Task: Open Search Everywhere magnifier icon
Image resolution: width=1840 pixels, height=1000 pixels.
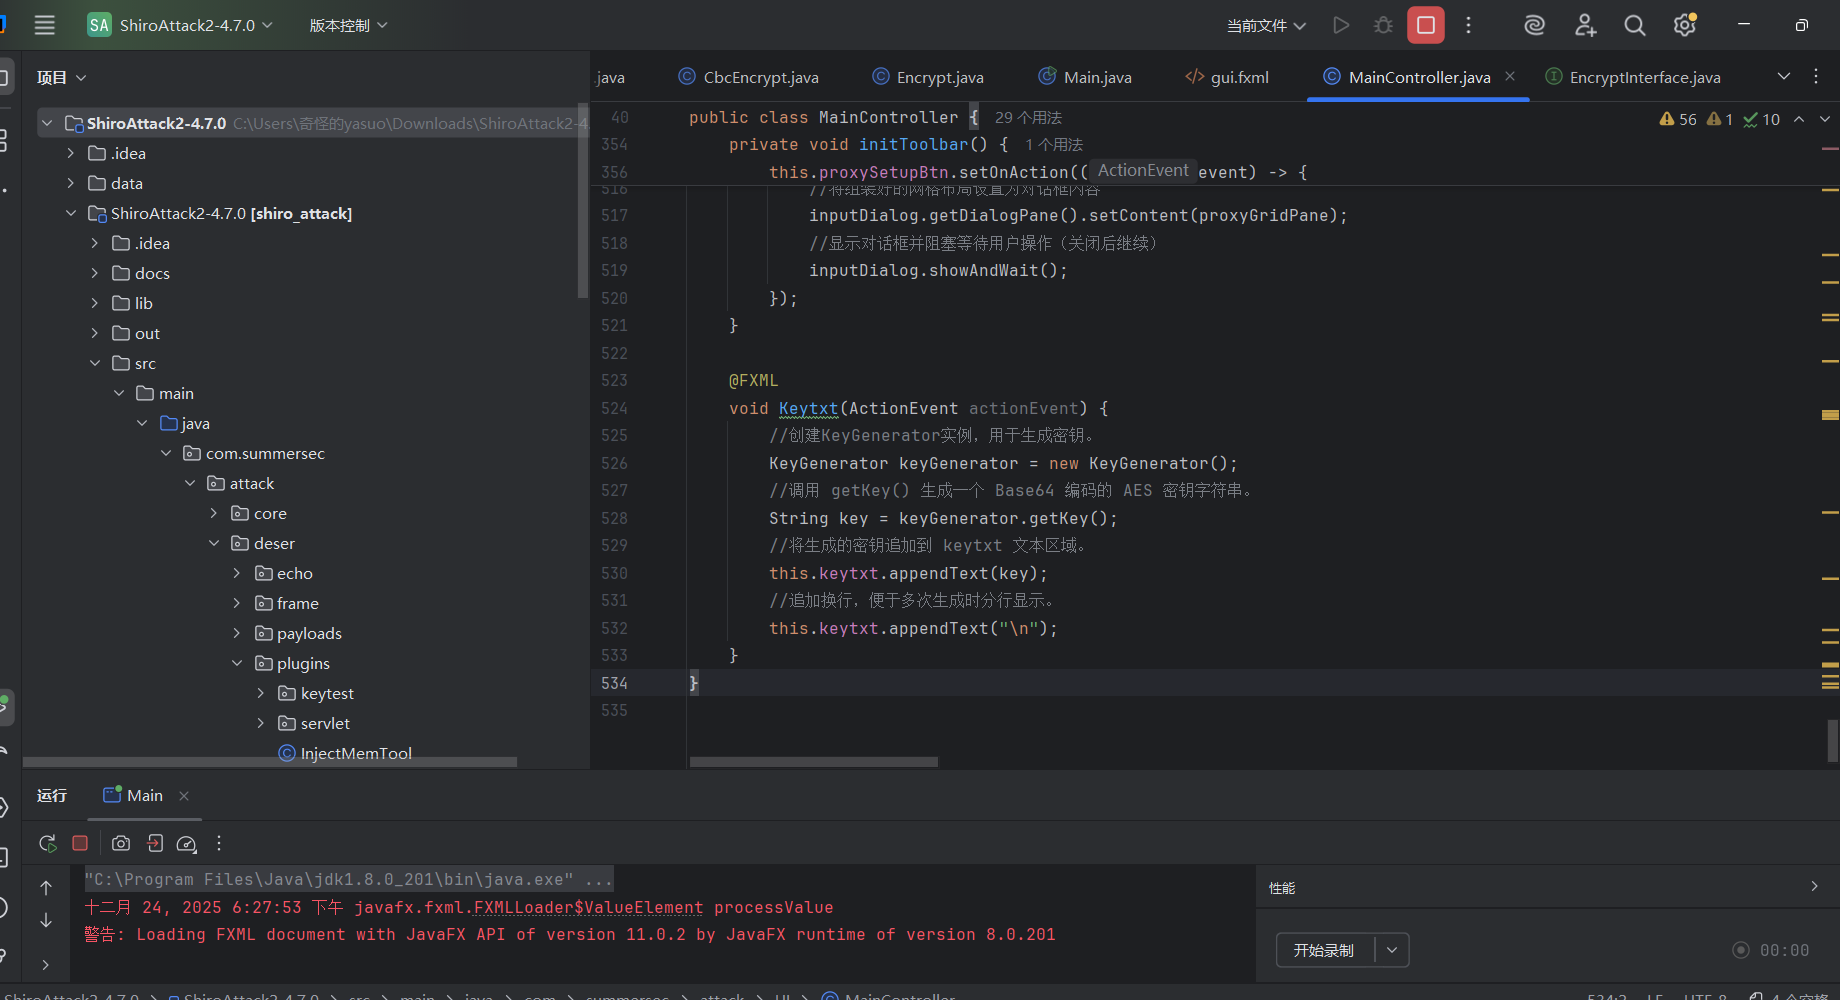Action: (x=1634, y=25)
